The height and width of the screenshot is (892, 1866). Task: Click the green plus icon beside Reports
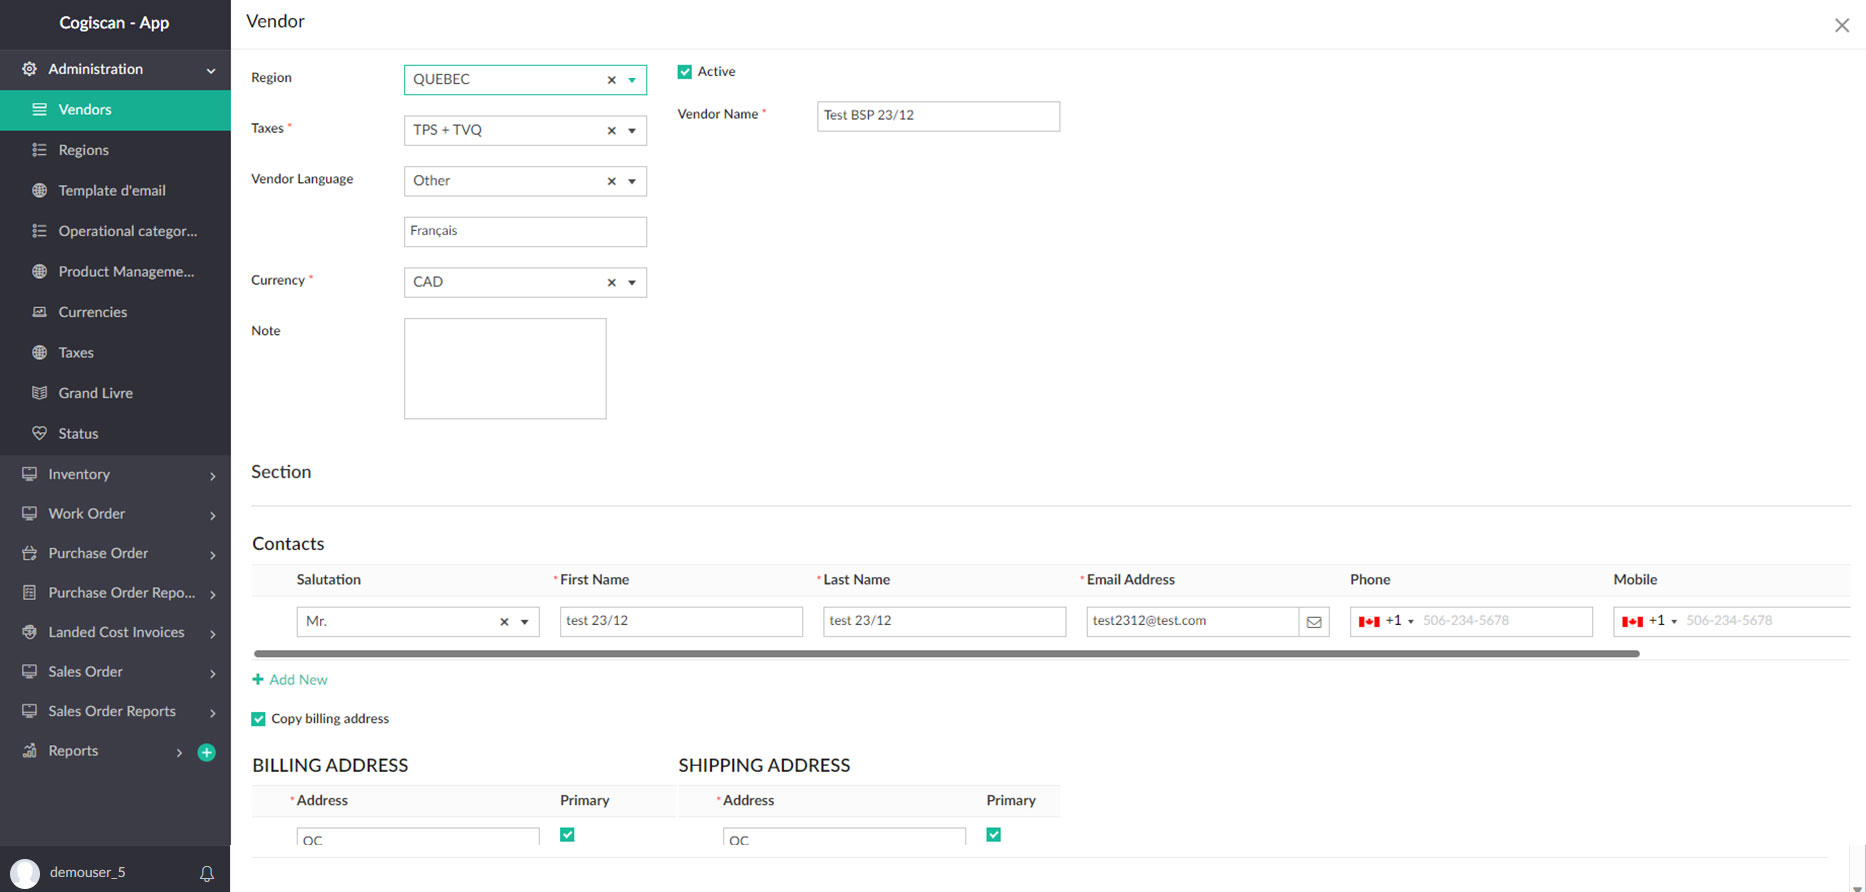click(207, 752)
